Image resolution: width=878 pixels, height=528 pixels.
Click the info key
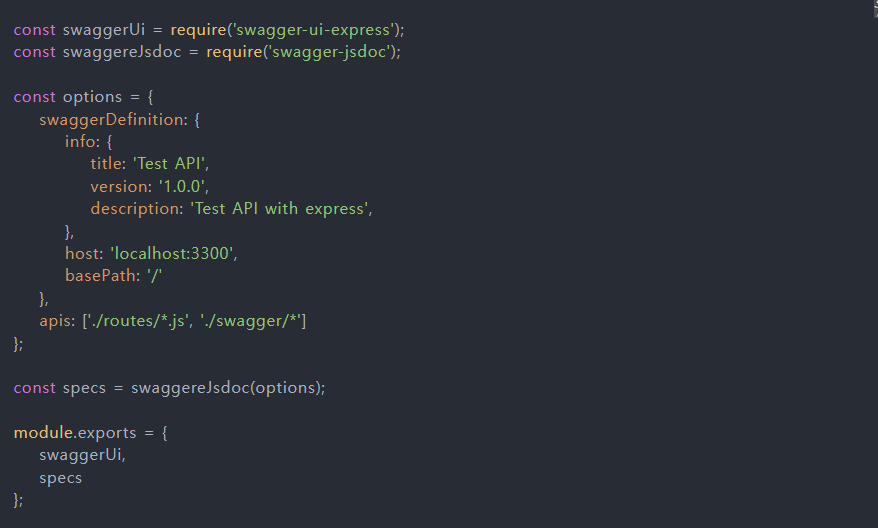point(80,142)
